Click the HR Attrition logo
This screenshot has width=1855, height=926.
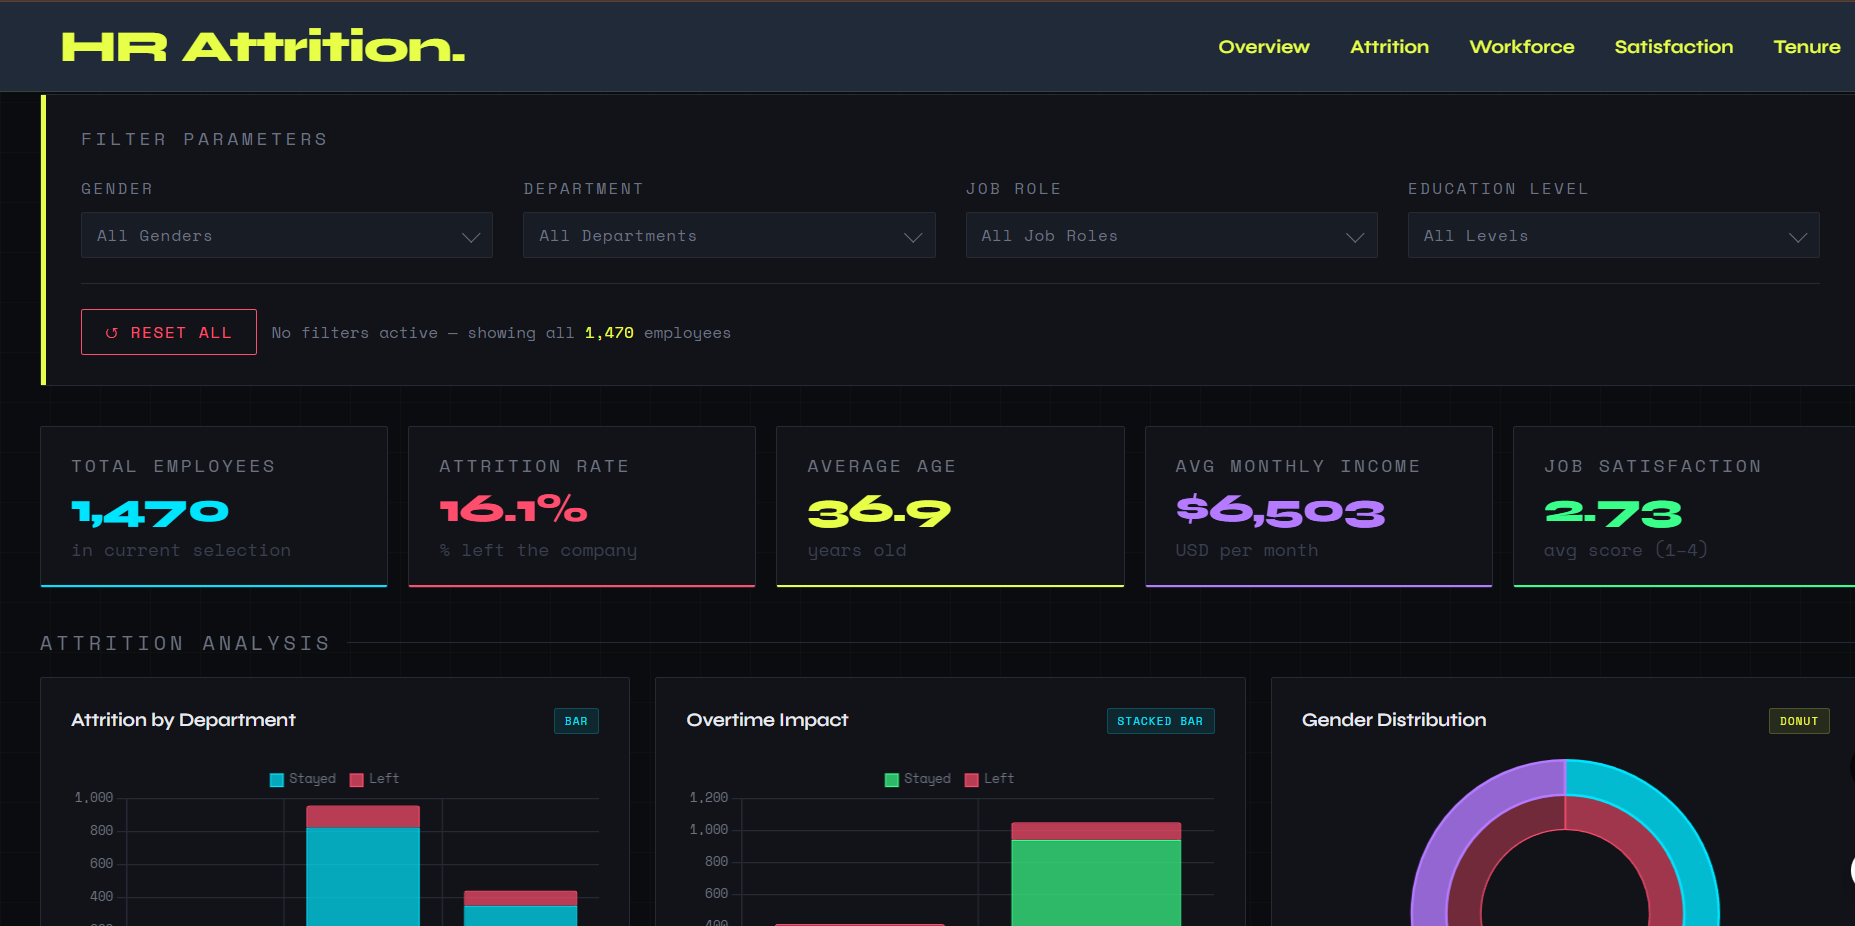263,47
